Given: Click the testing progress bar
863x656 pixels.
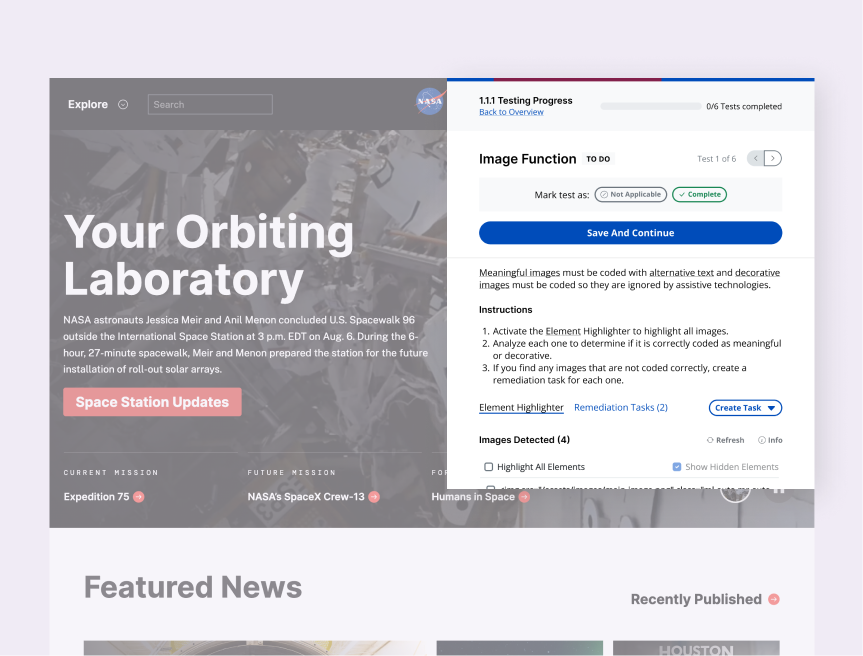Looking at the screenshot, I should pos(651,106).
